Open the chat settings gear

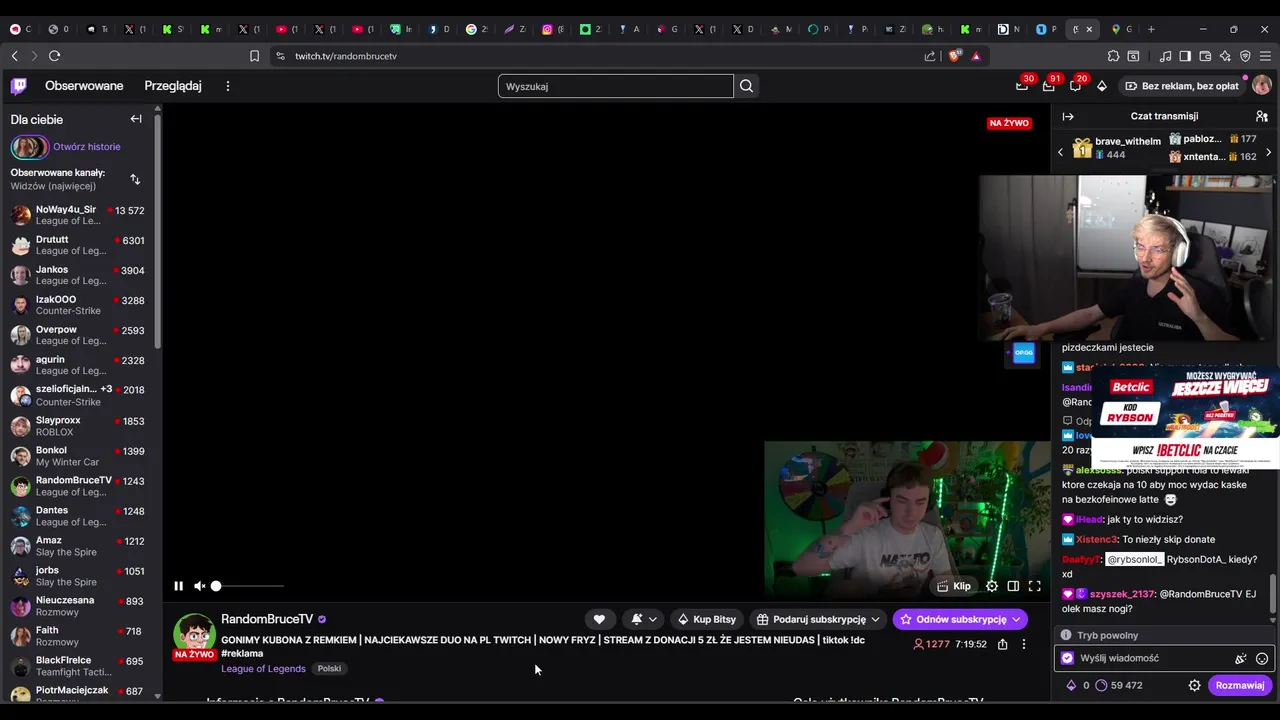pyautogui.click(x=1194, y=685)
